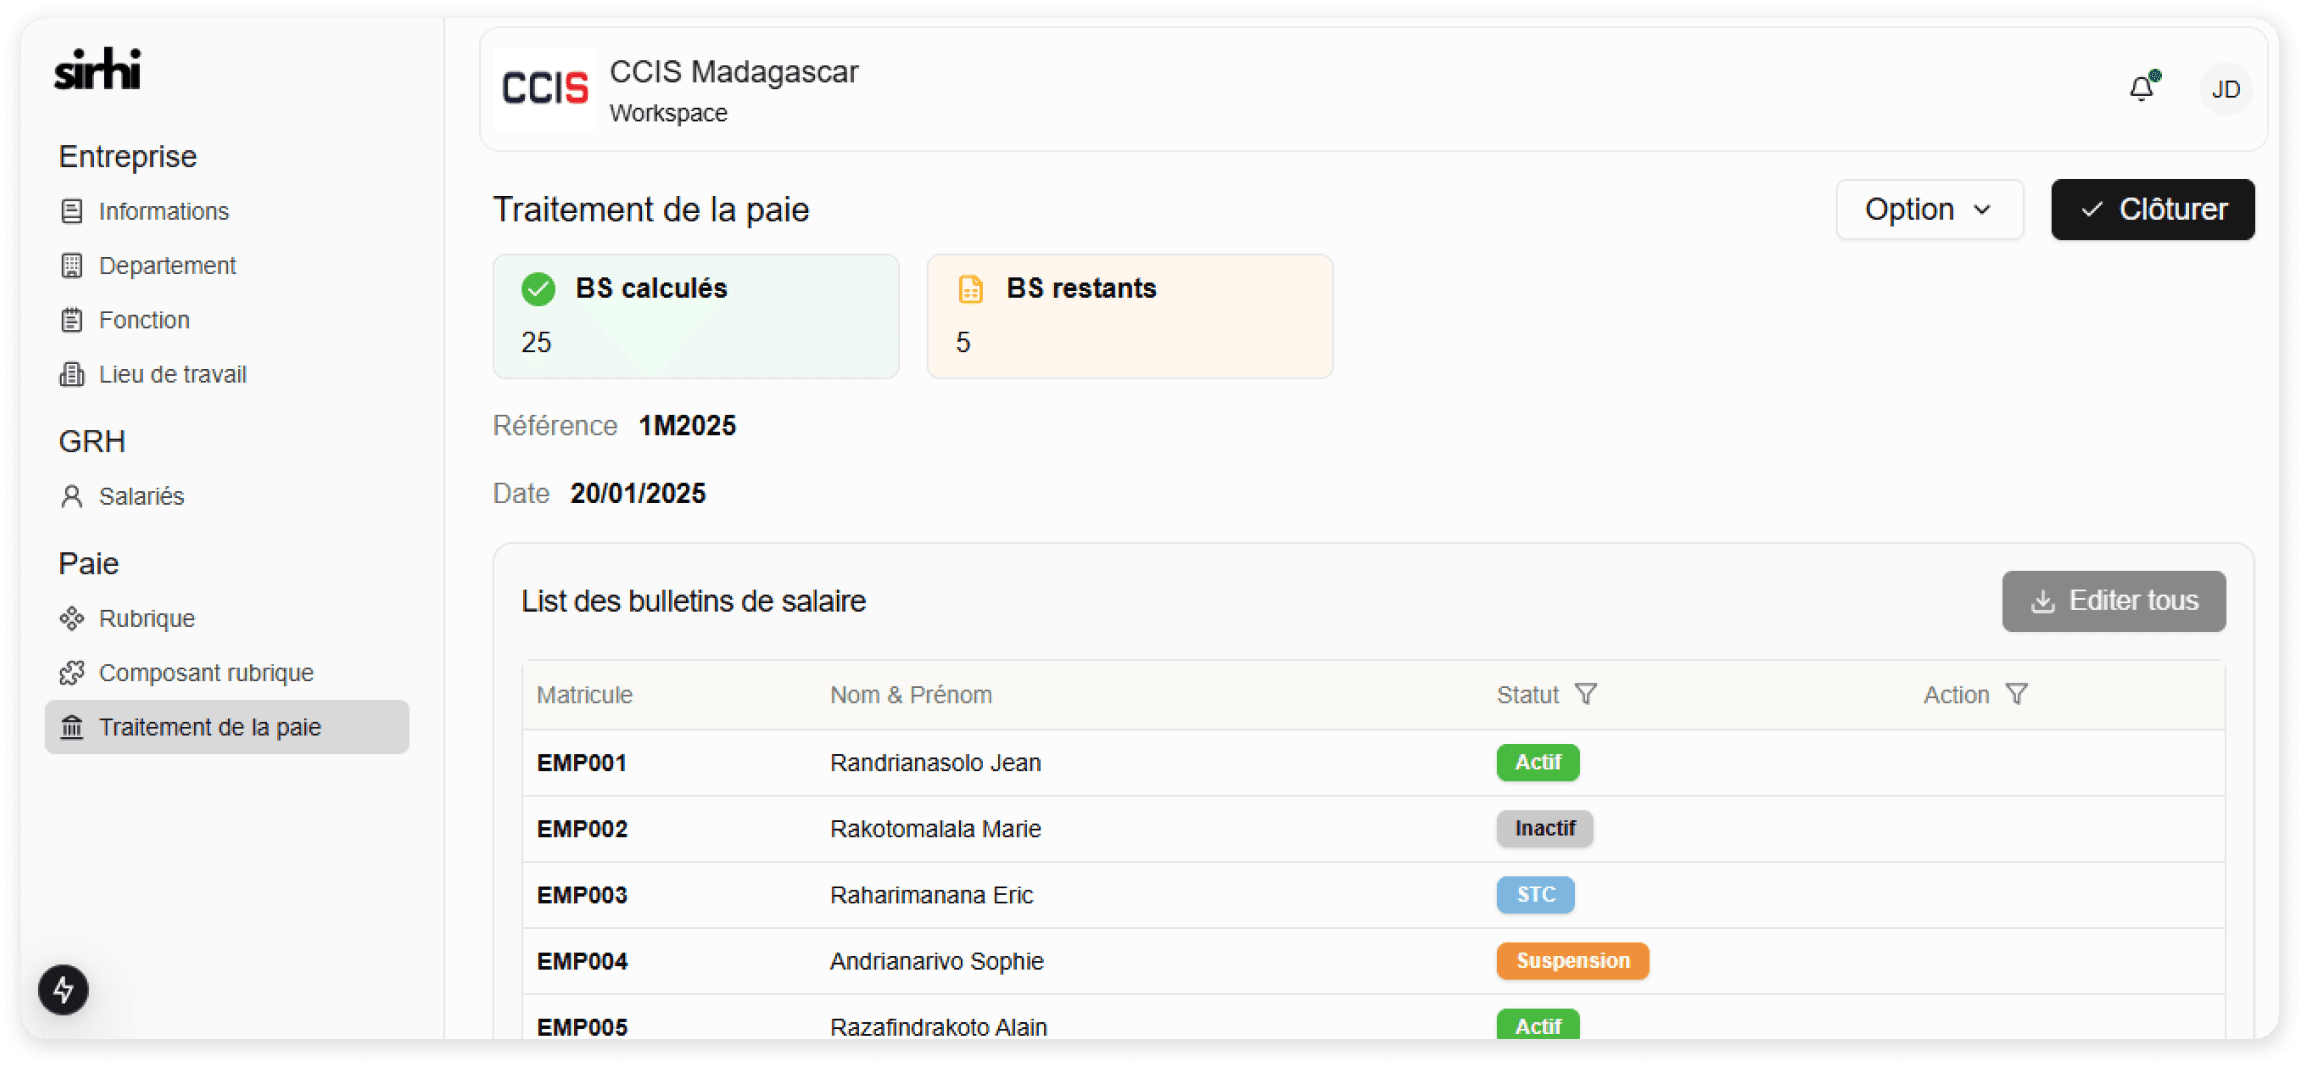Select the EMP003 Raharimanana Eric row
Screen dimensions: 2304x1067
click(x=930, y=895)
